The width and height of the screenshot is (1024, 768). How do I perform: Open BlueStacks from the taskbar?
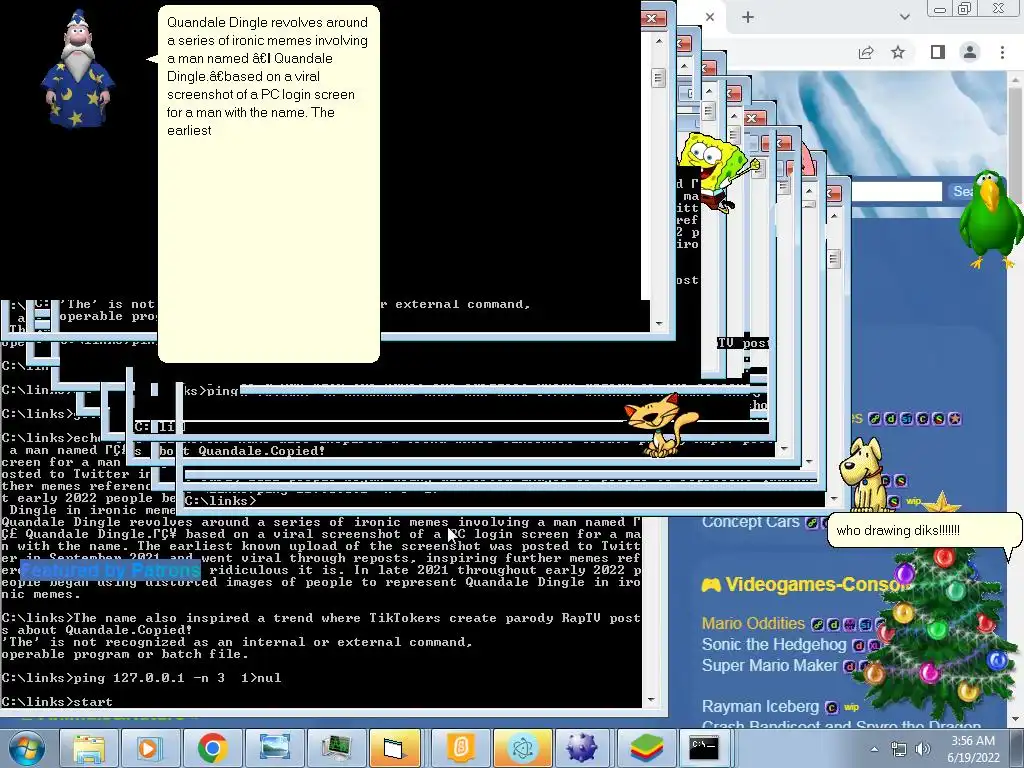647,748
